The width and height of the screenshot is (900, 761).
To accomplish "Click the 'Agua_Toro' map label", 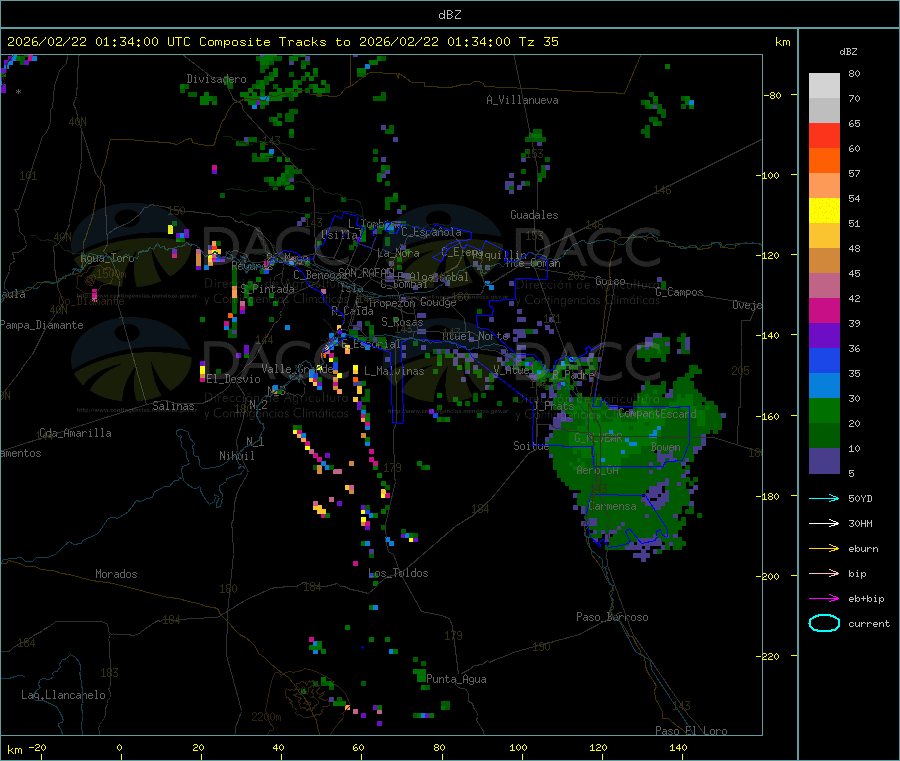I will point(107,258).
